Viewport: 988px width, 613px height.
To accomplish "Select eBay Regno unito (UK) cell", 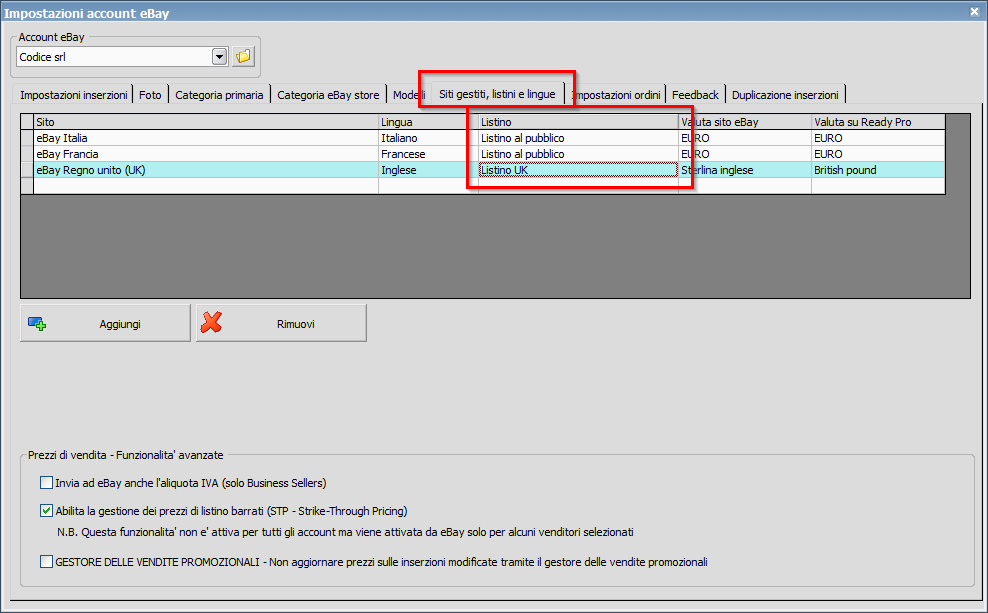I will 205,170.
